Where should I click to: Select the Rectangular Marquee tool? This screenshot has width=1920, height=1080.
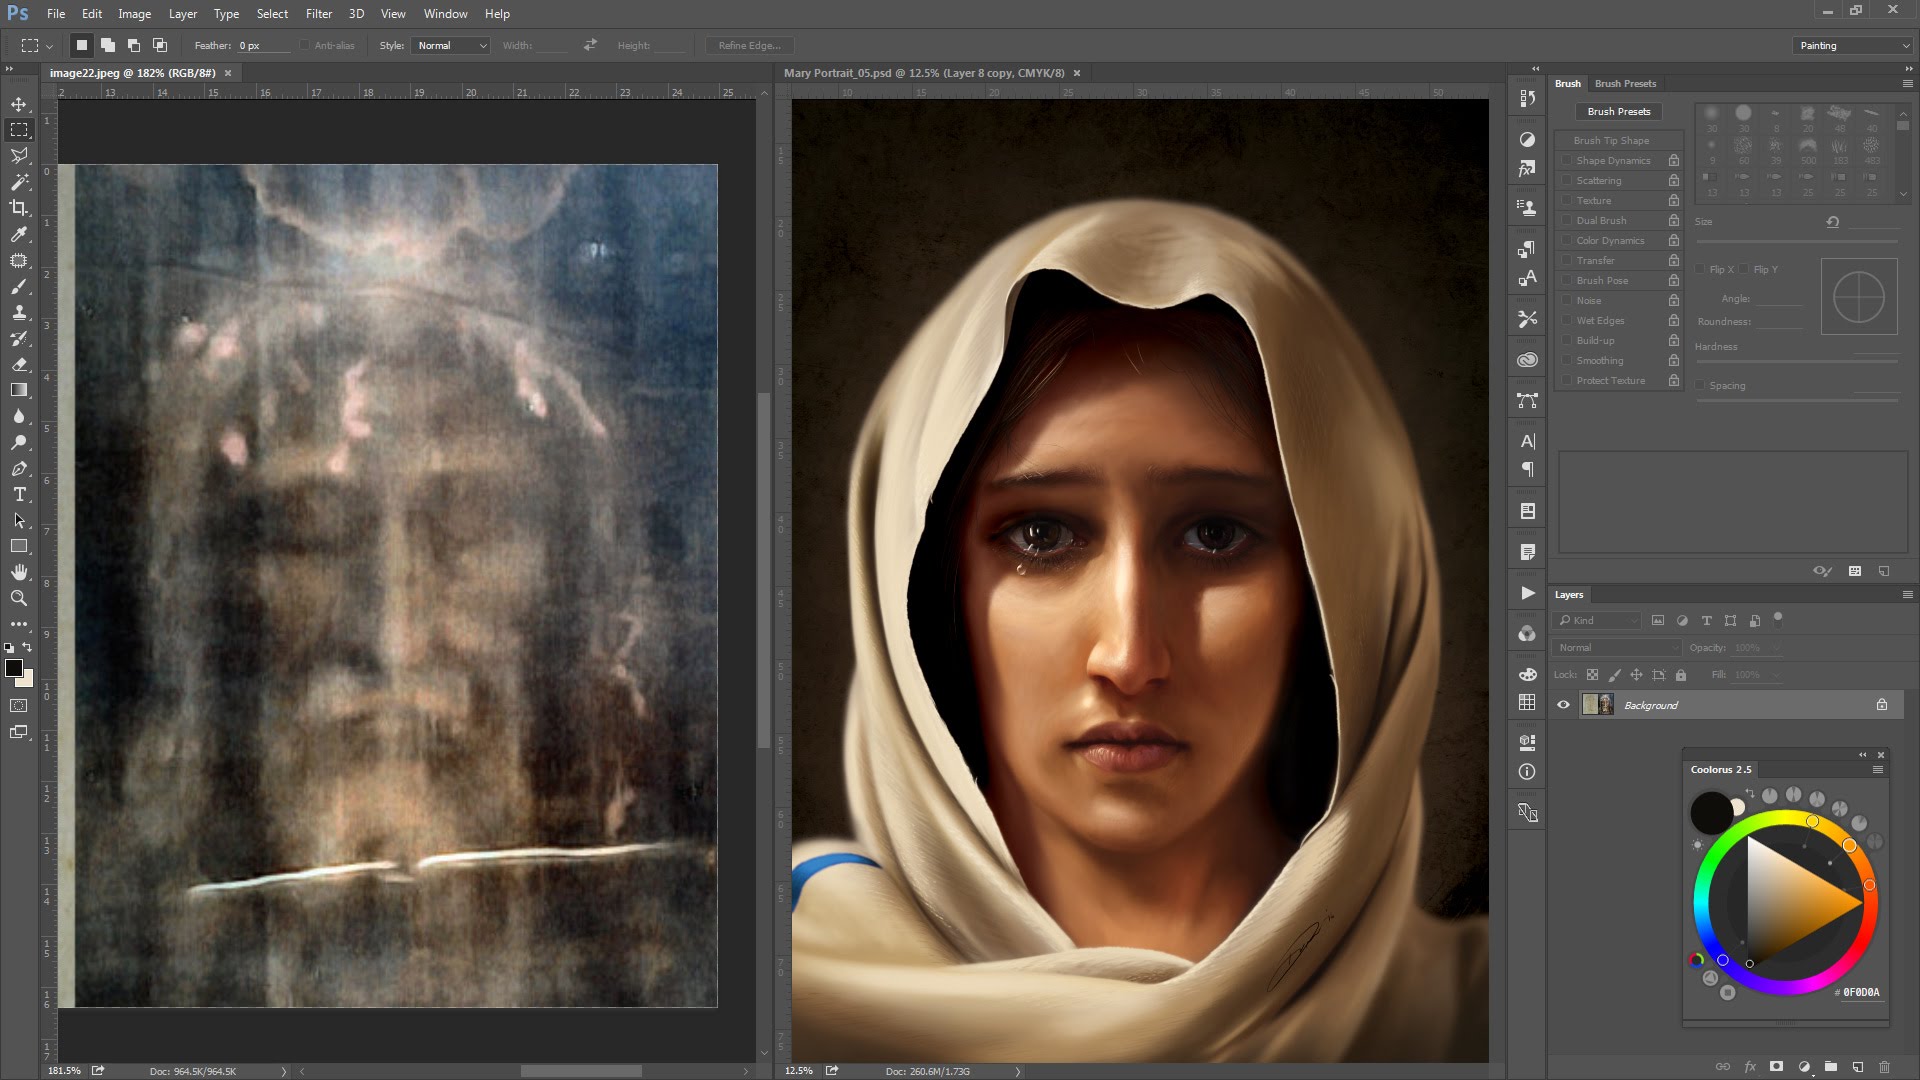[x=20, y=129]
